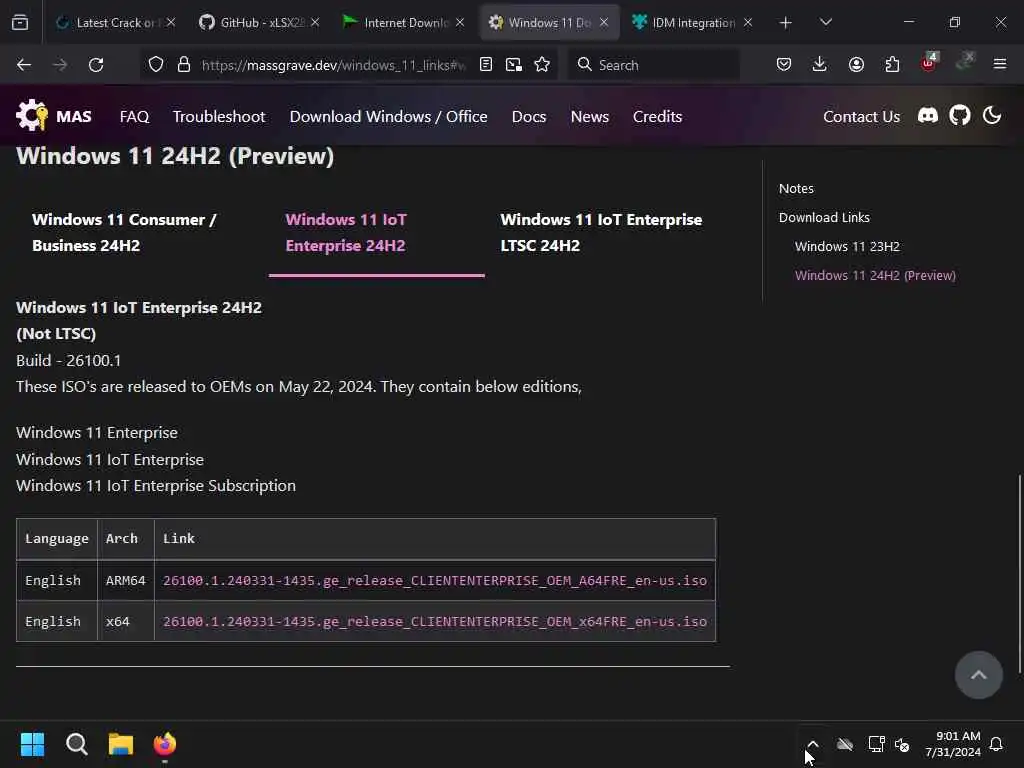Go back to the previous page
The width and height of the screenshot is (1024, 768).
coord(24,65)
